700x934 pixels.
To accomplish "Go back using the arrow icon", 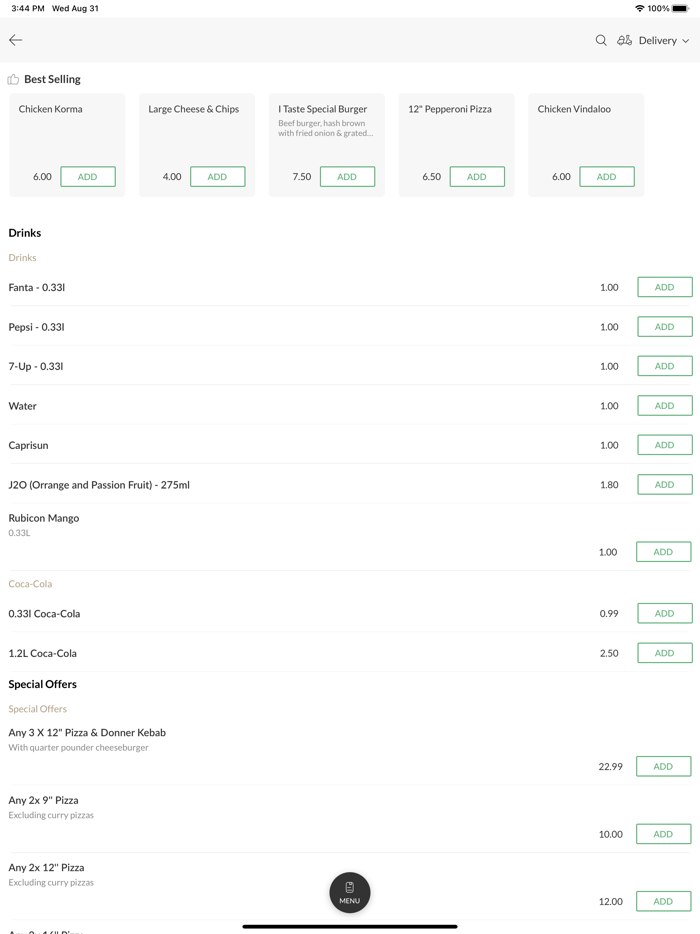I will pyautogui.click(x=16, y=40).
